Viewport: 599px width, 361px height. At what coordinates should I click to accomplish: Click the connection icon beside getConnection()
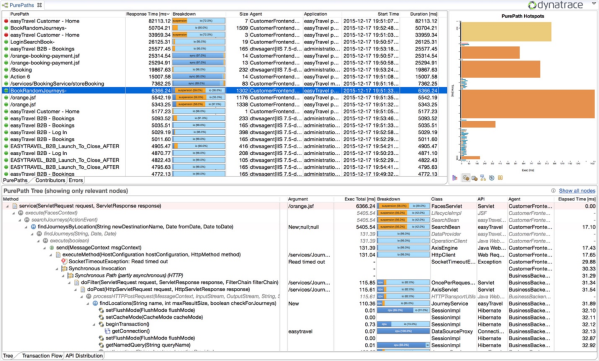(x=107, y=331)
